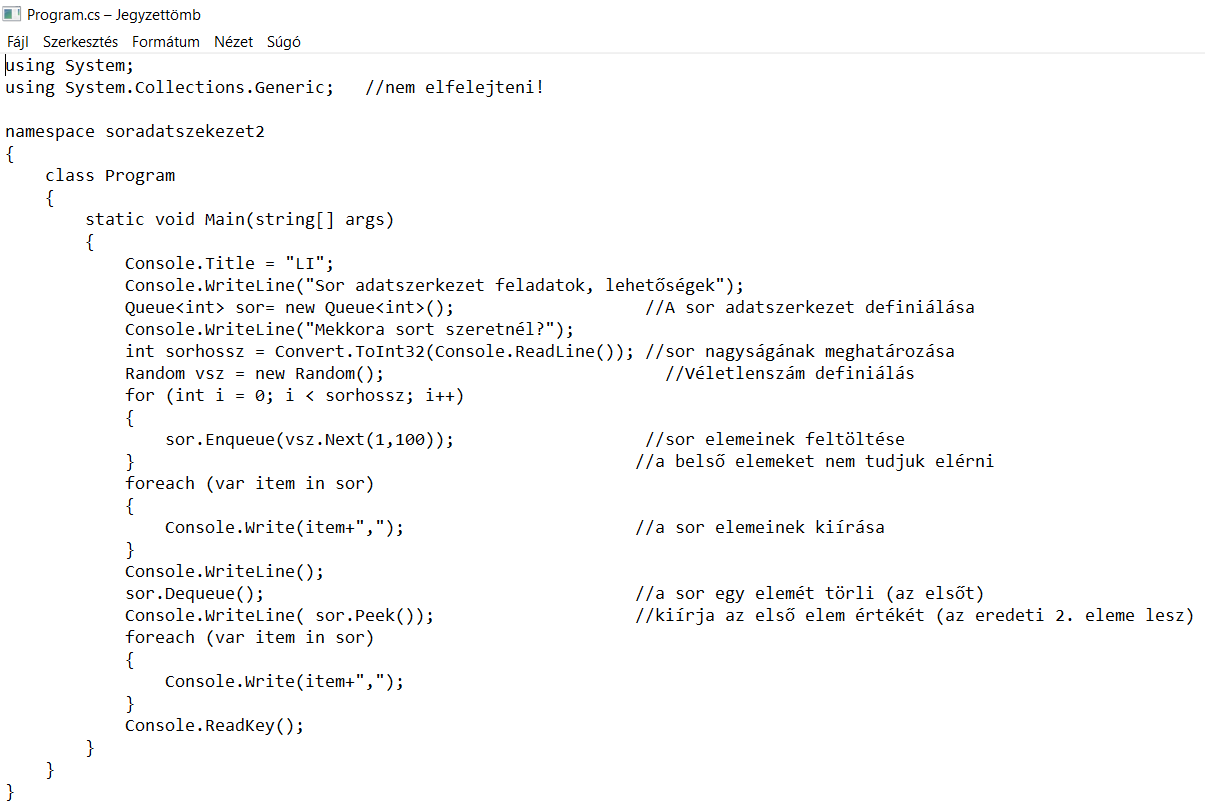The image size is (1205, 802).
Task: Place cursor on the 'using System;' line
Action: click(69, 66)
